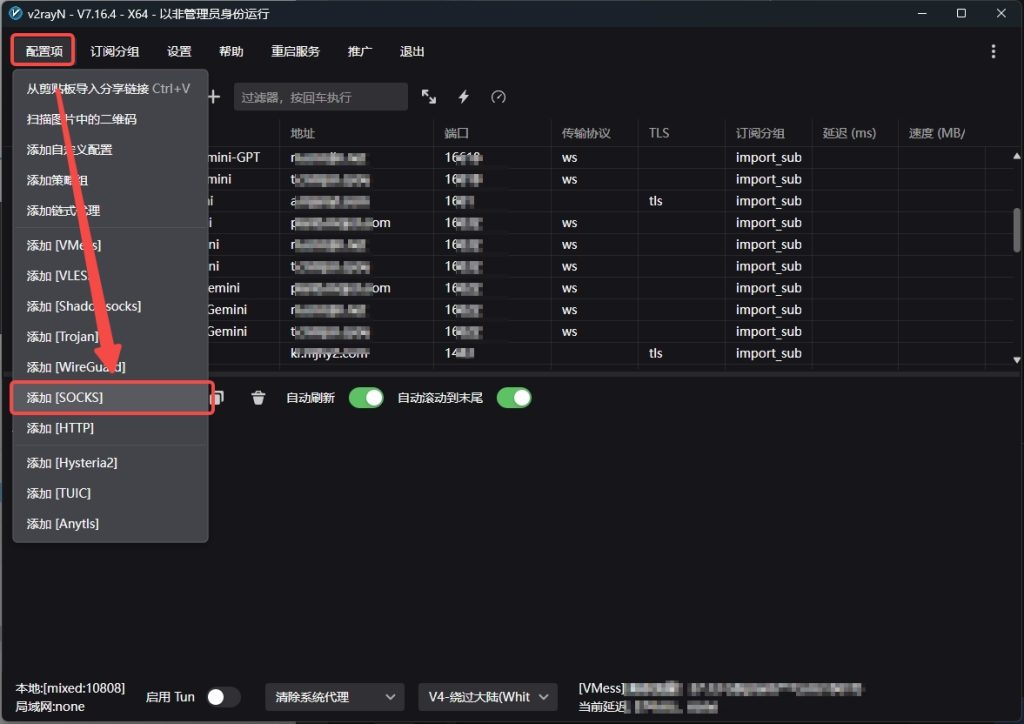Viewport: 1024px width, 724px height.
Task: Click the 过滤器 filter input field
Action: 321,97
